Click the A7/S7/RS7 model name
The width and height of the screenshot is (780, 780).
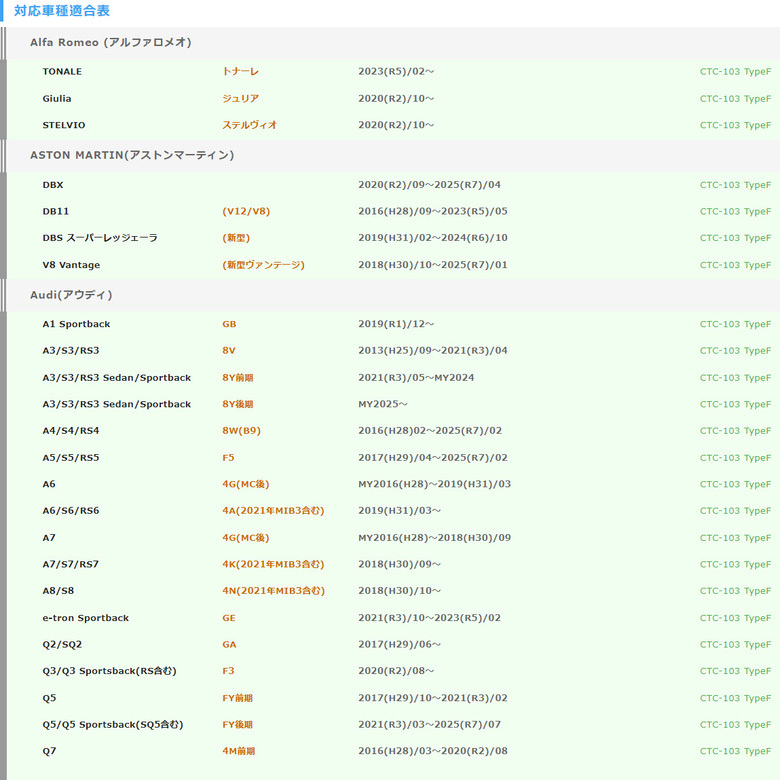[71, 564]
